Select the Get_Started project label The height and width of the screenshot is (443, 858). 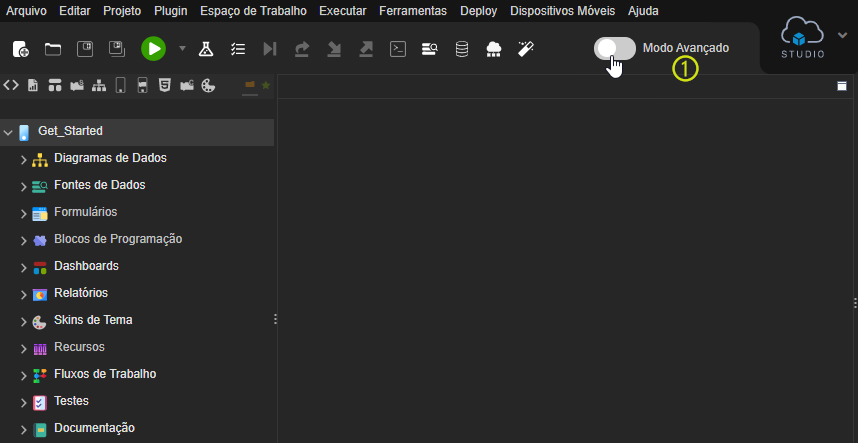pos(70,131)
